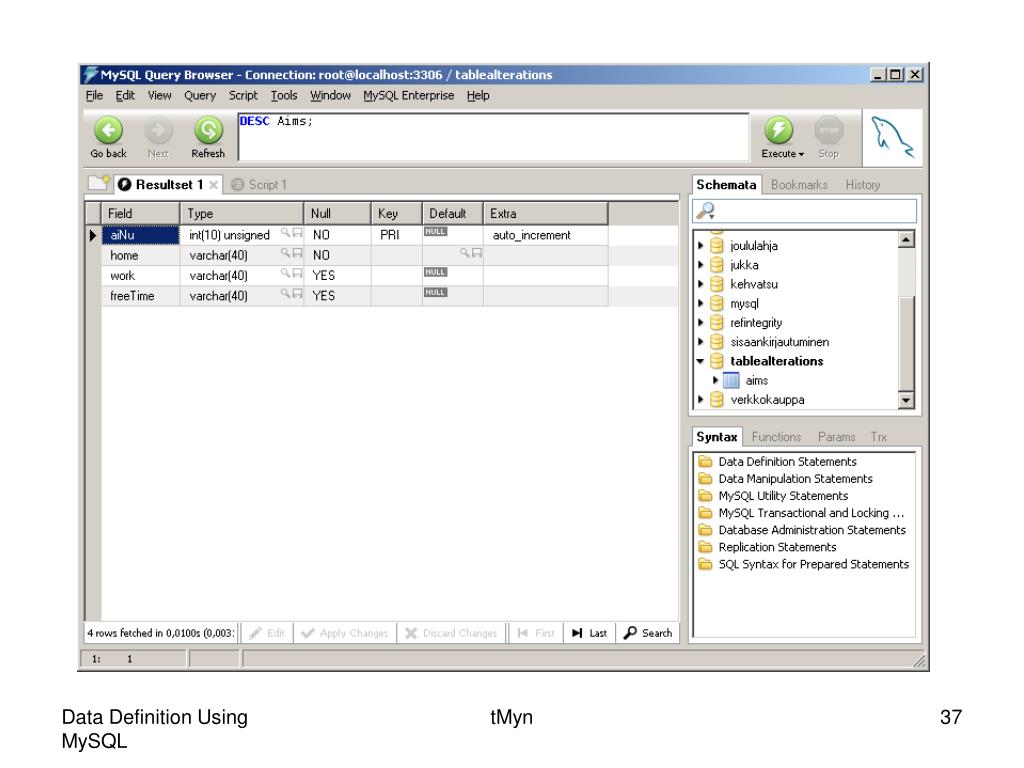Open the MySQL Enterprise menu
Image resolution: width=1024 pixels, height=768 pixels.
(409, 95)
